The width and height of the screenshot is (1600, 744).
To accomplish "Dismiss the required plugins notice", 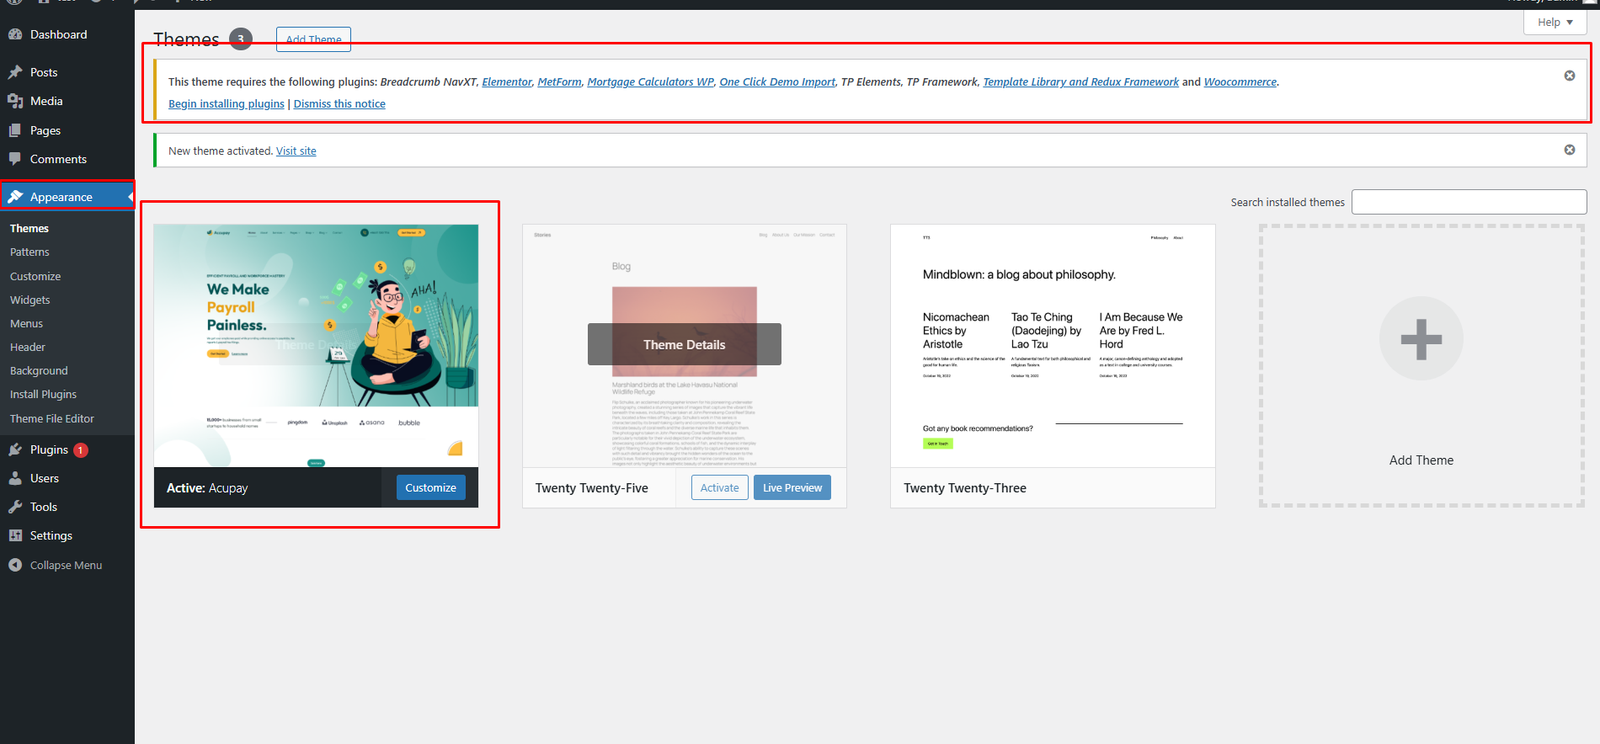I will pos(1569,76).
